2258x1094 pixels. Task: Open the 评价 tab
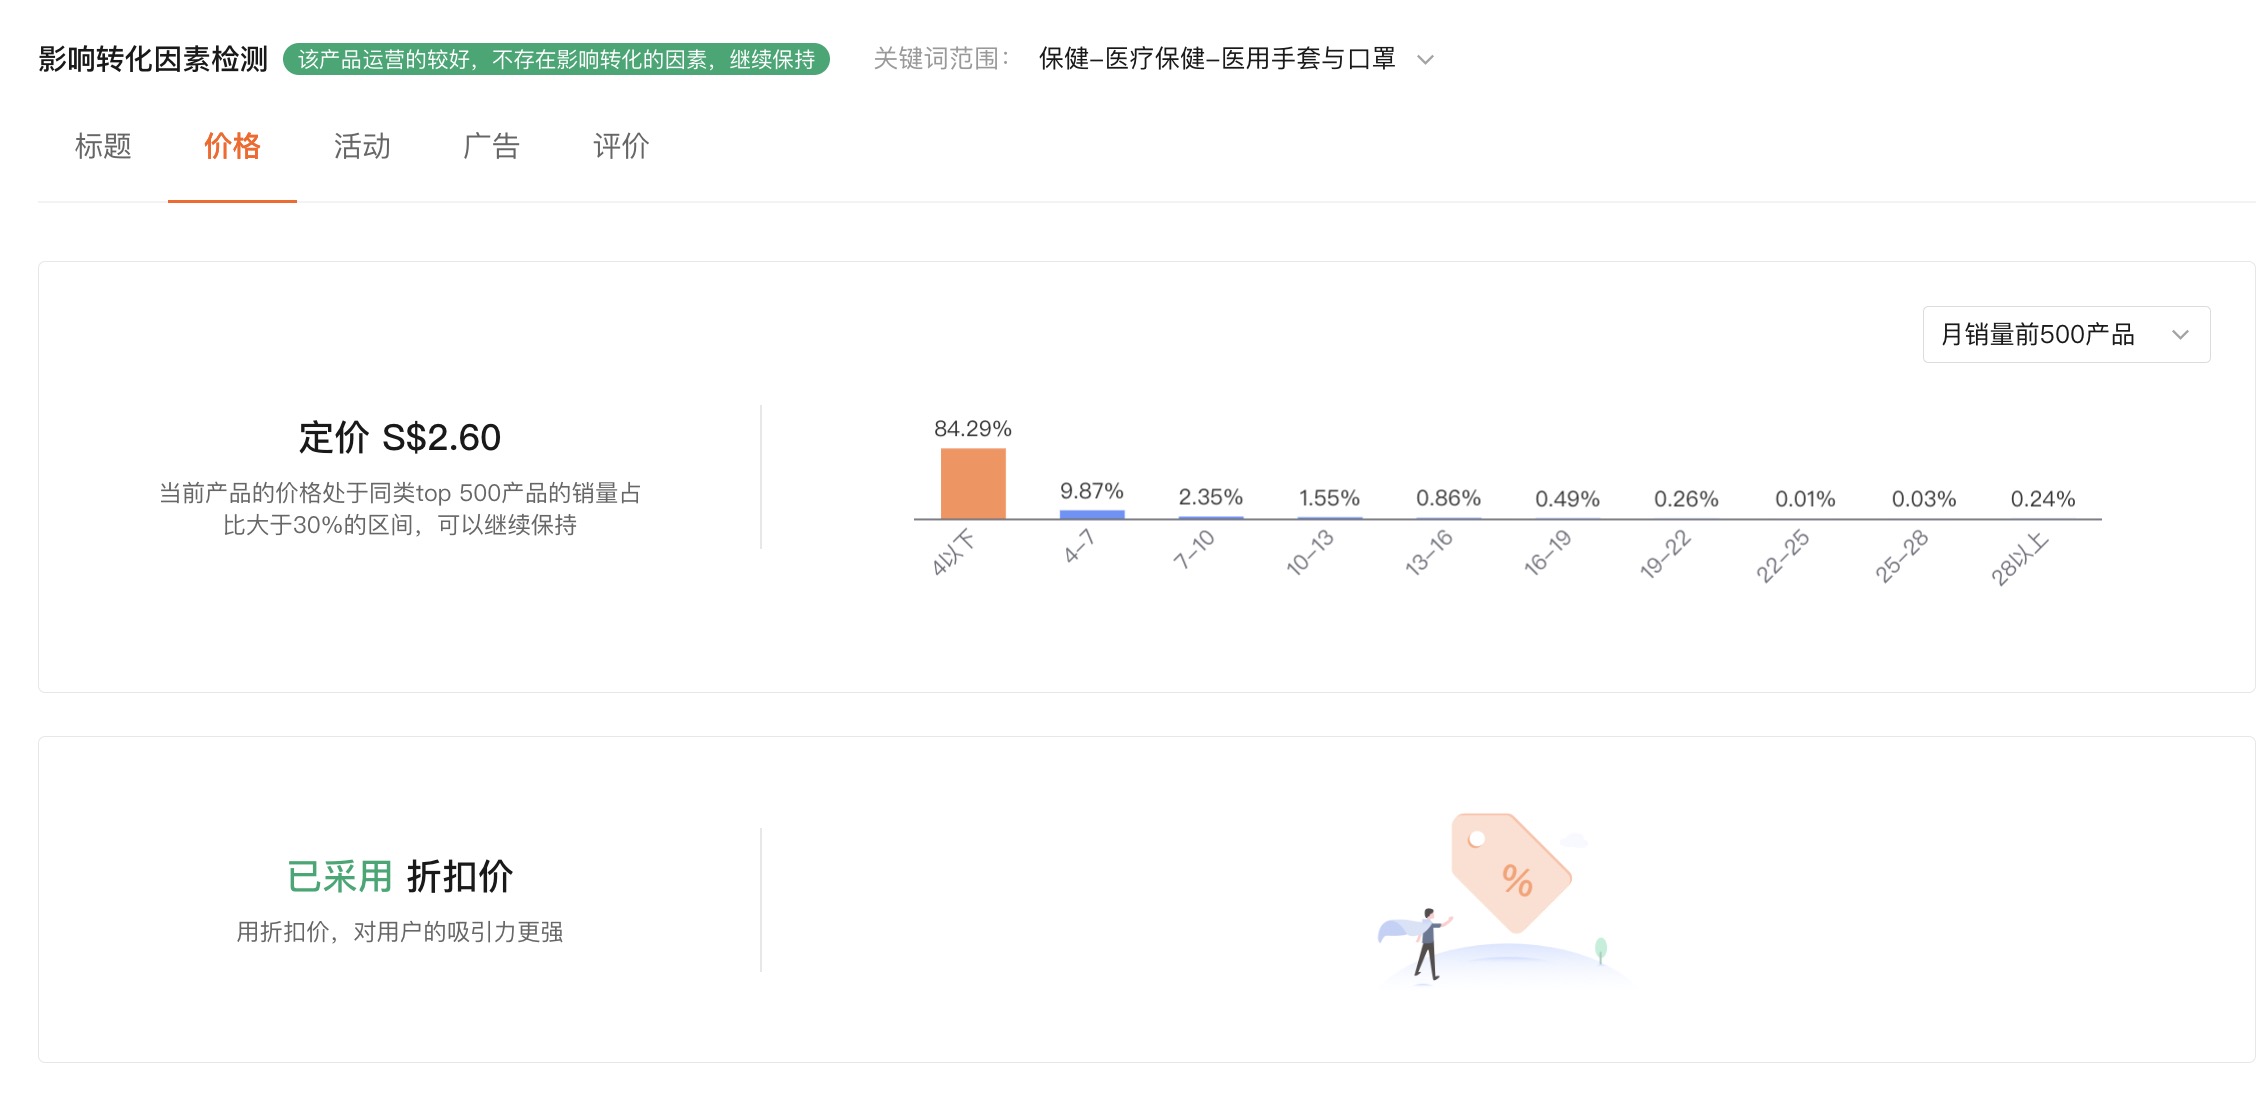tap(621, 146)
